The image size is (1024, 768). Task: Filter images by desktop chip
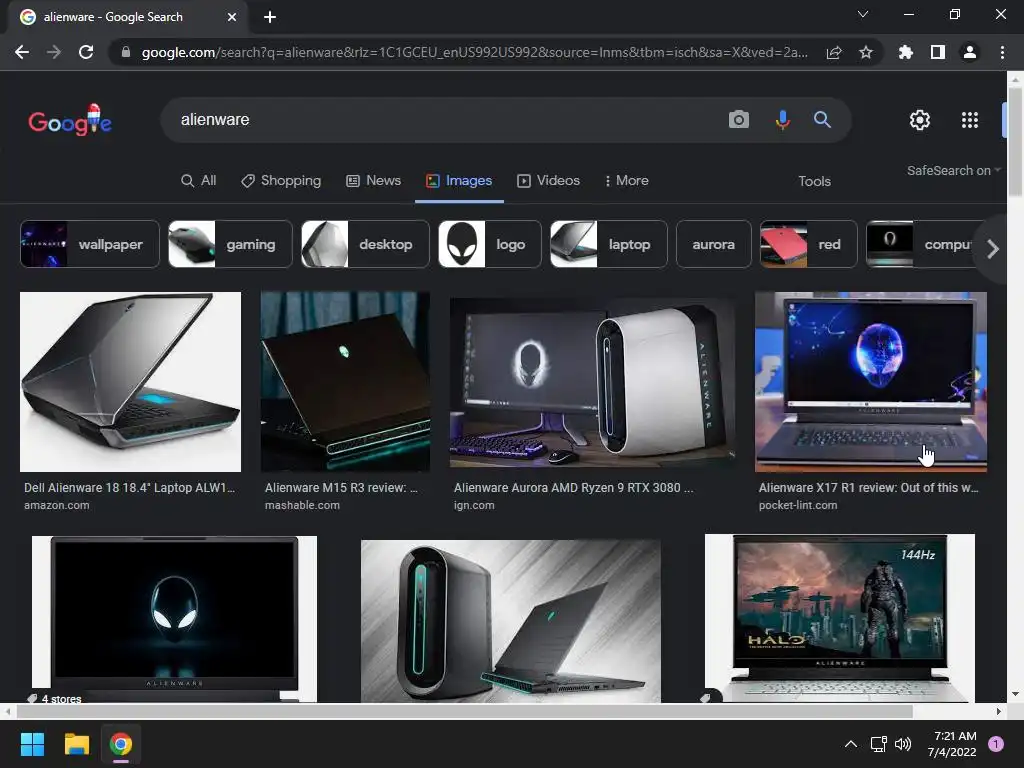365,244
